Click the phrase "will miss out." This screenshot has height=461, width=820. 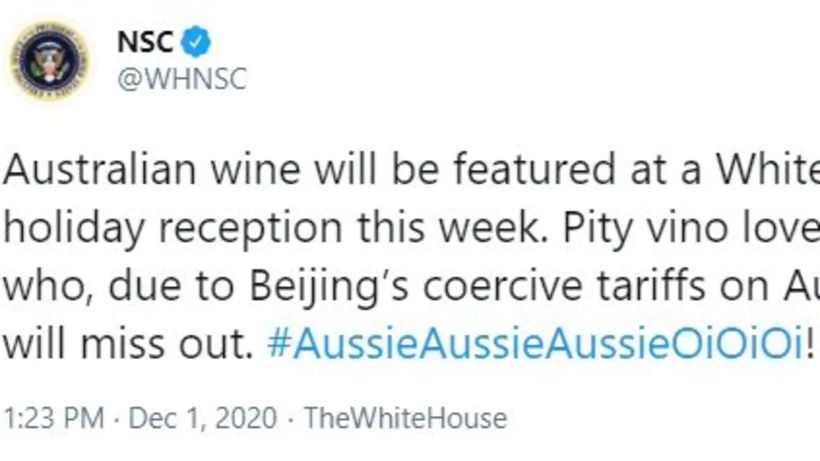pyautogui.click(x=129, y=343)
